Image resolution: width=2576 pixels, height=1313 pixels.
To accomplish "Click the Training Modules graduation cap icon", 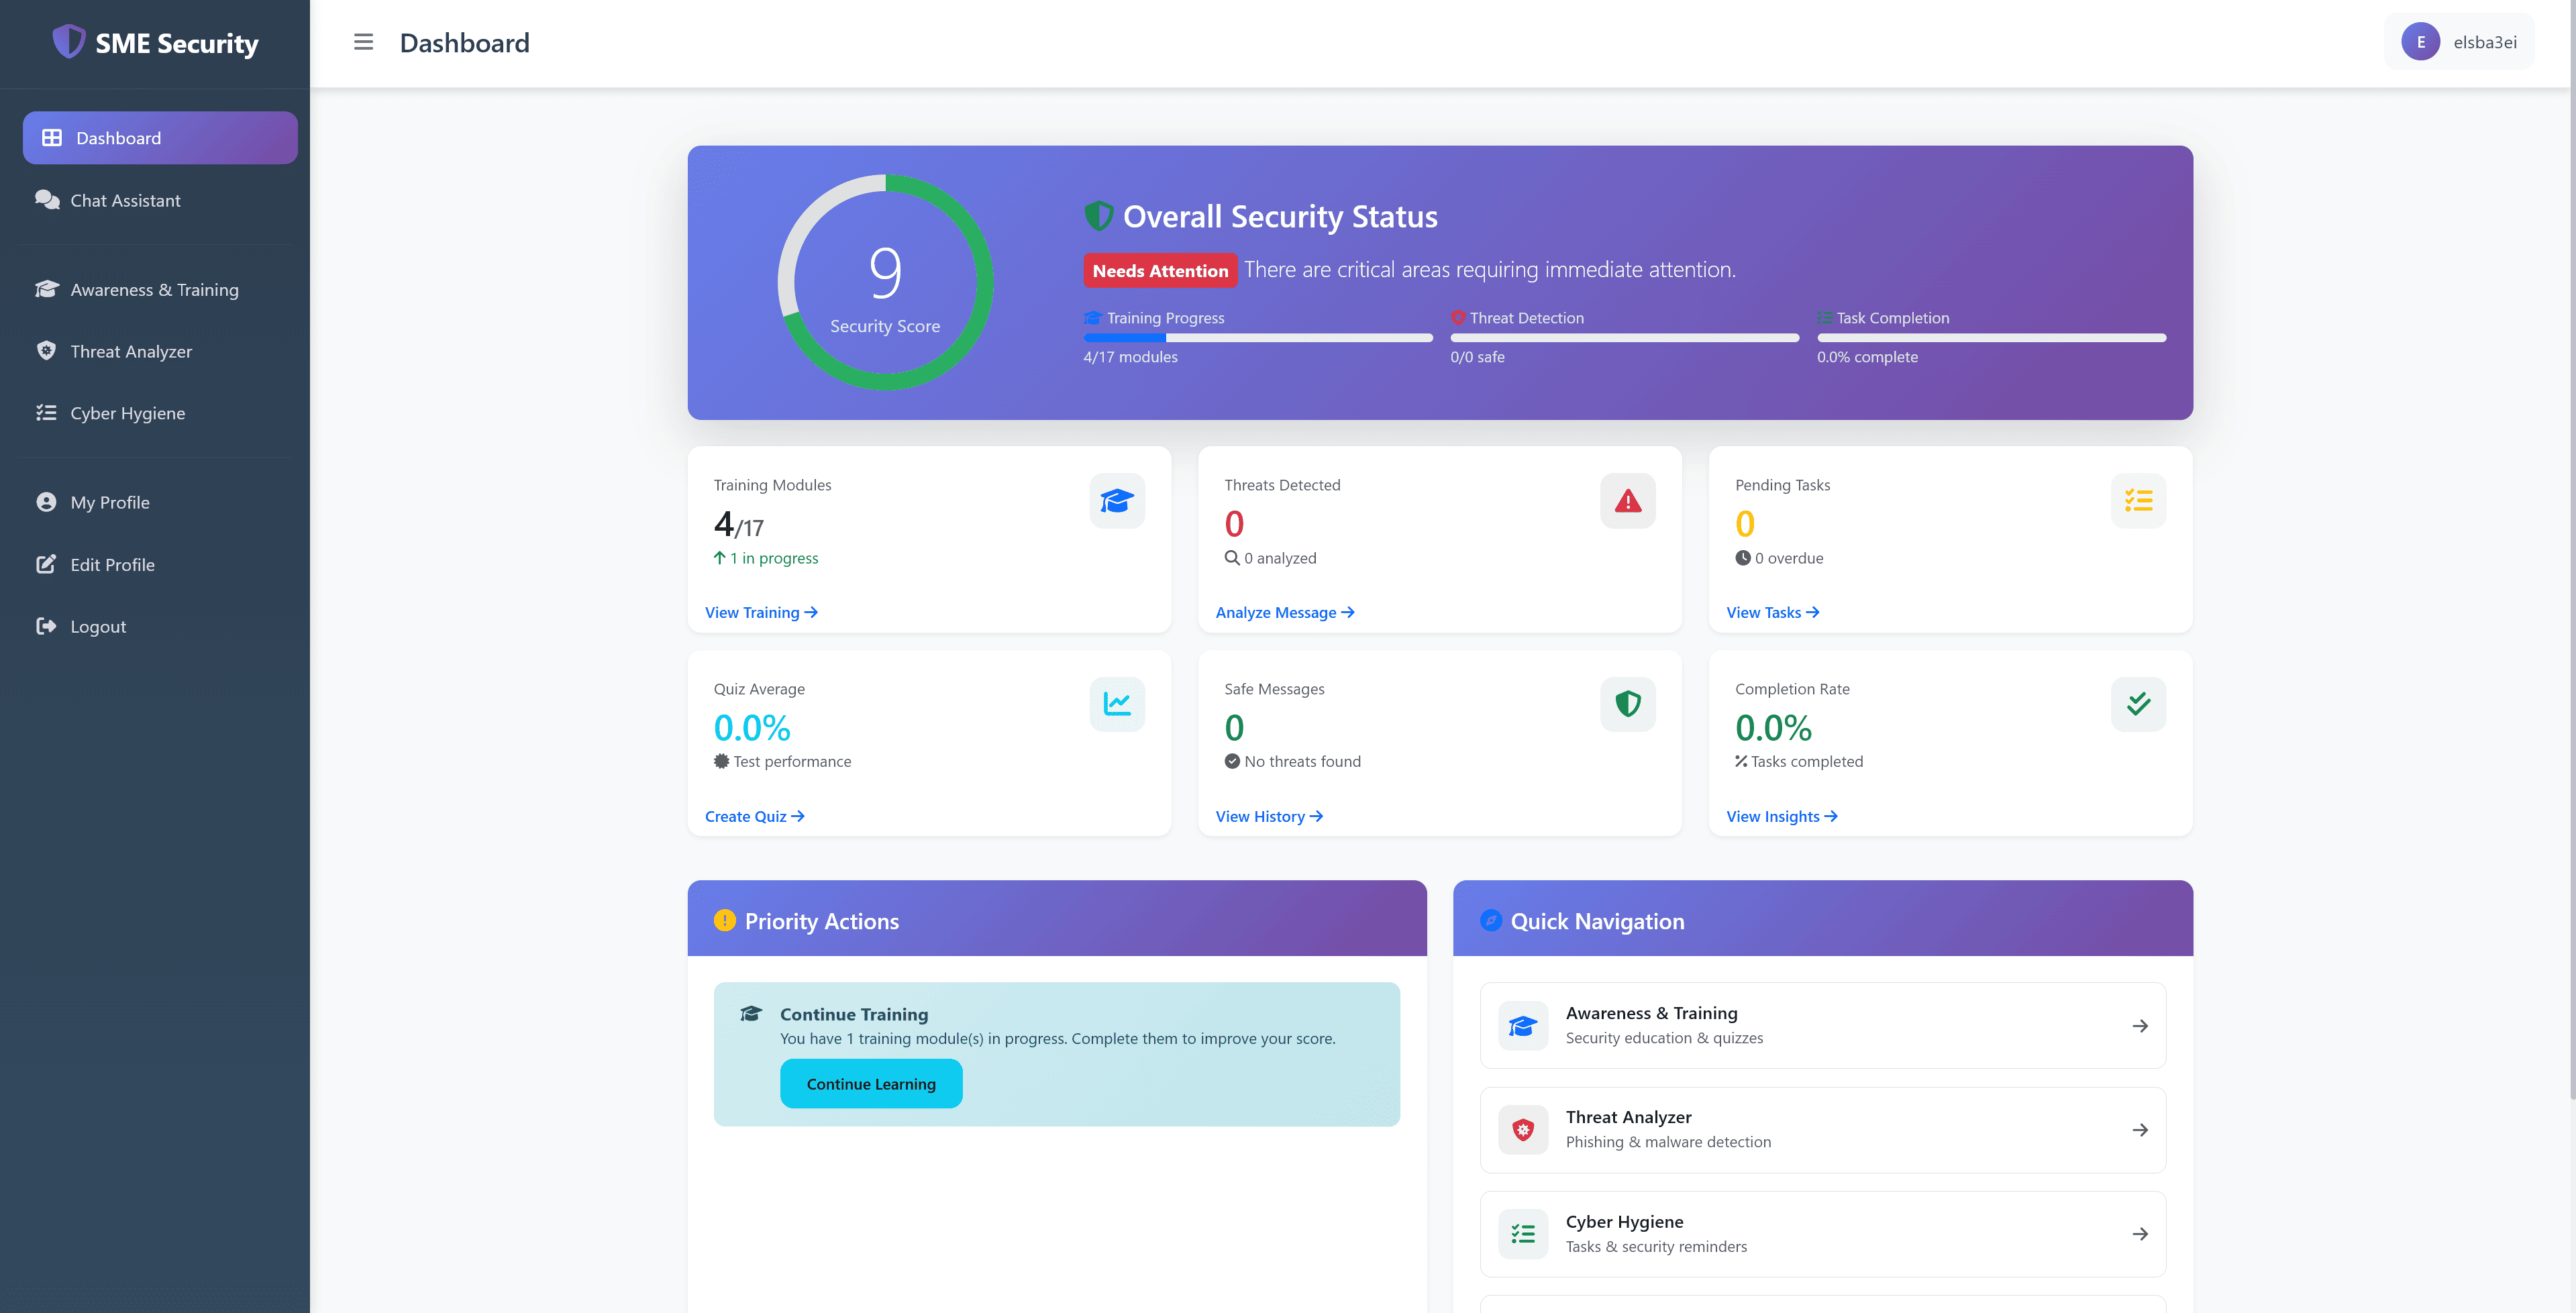I will click(x=1117, y=500).
